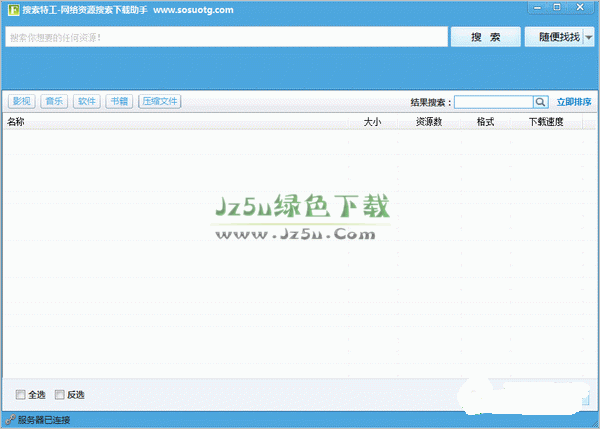Focus the main resource search box
The height and width of the screenshot is (429, 600).
pos(227,37)
